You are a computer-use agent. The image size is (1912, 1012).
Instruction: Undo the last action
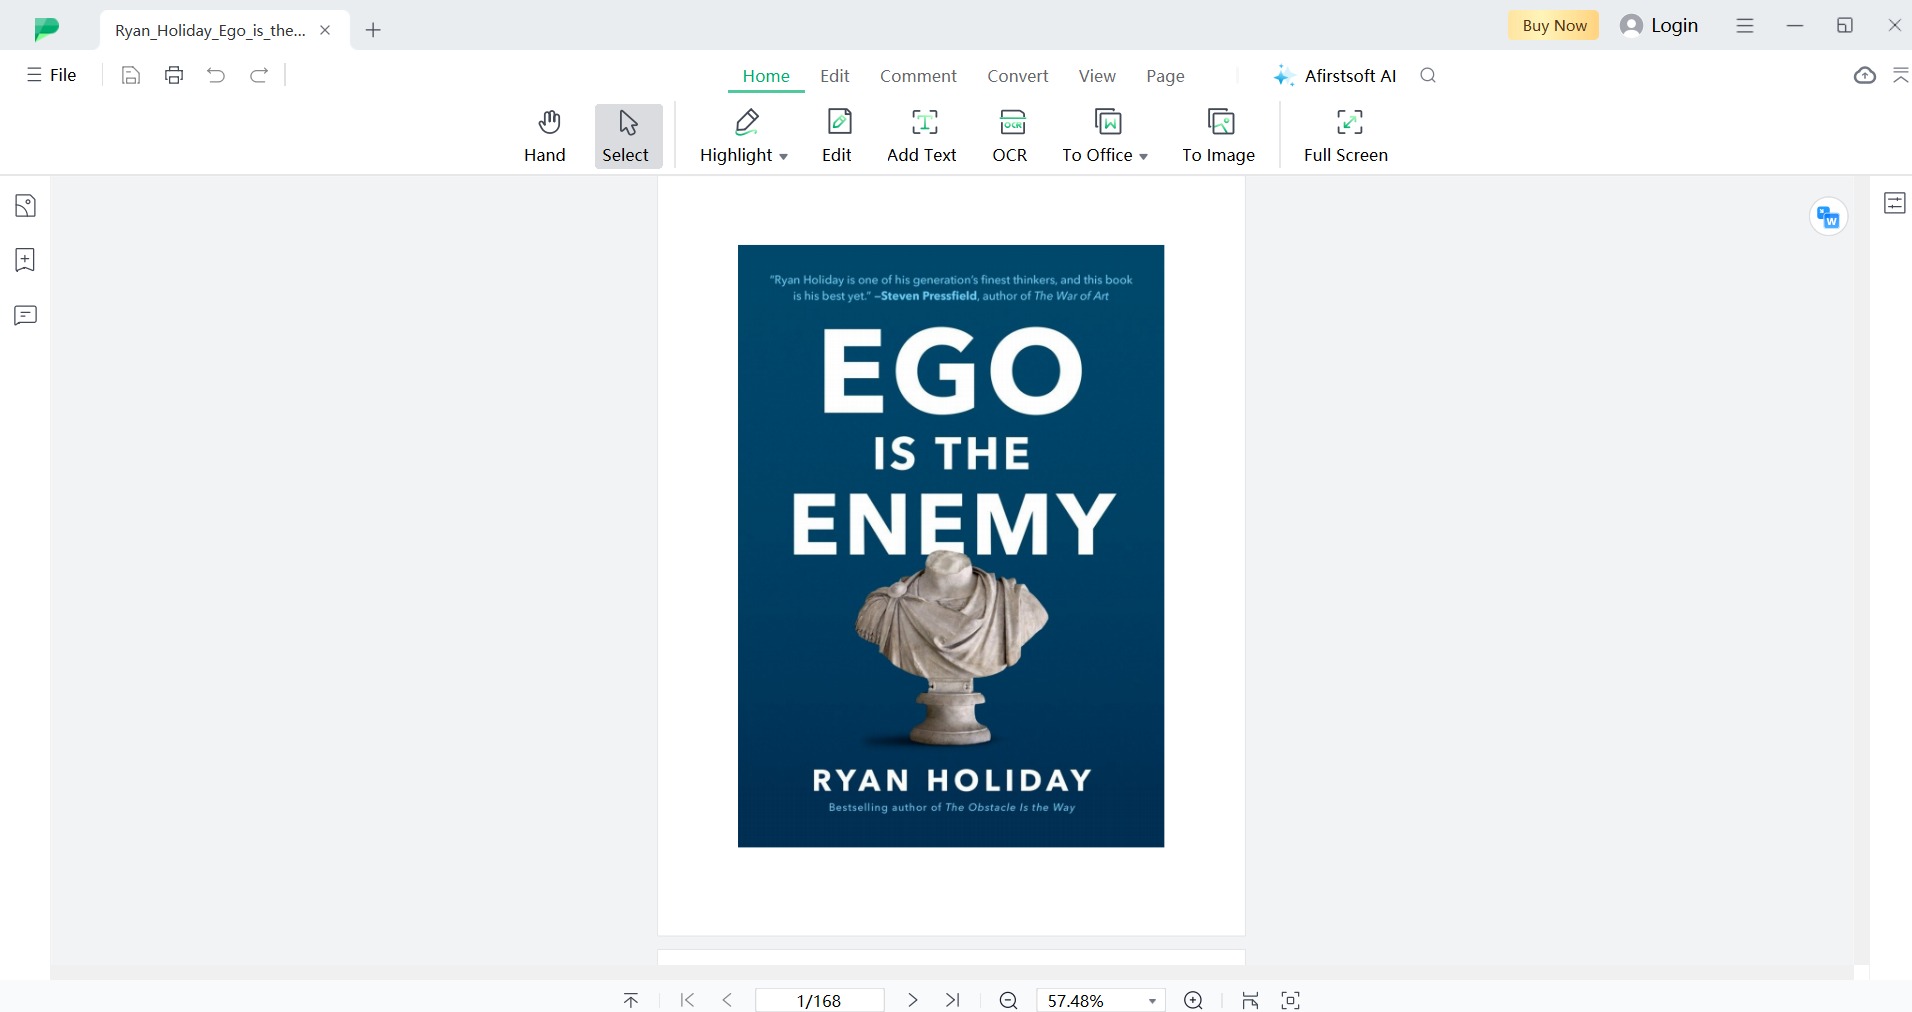pyautogui.click(x=216, y=75)
